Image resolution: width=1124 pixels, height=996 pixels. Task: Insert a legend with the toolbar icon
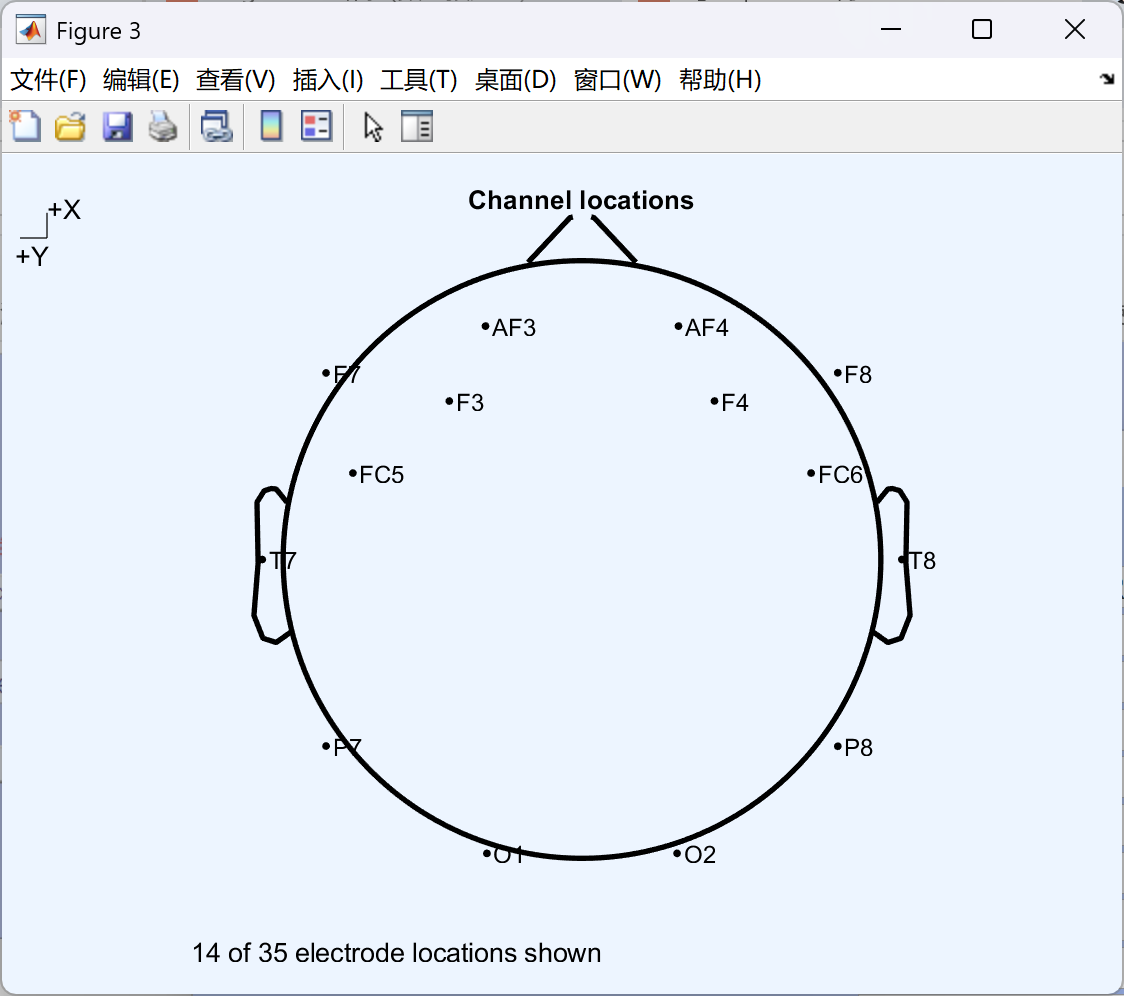(x=316, y=127)
